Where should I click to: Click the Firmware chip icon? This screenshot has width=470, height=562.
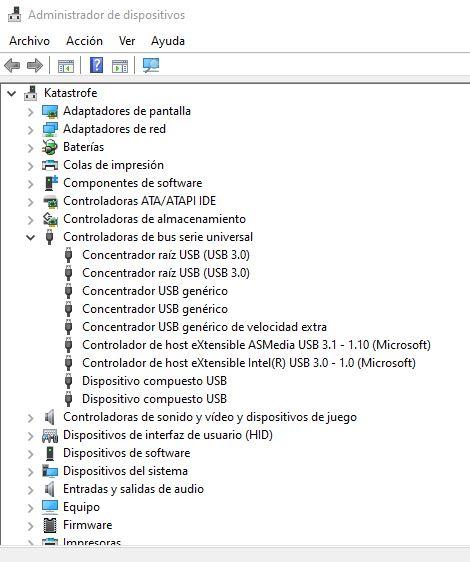[x=50, y=525]
